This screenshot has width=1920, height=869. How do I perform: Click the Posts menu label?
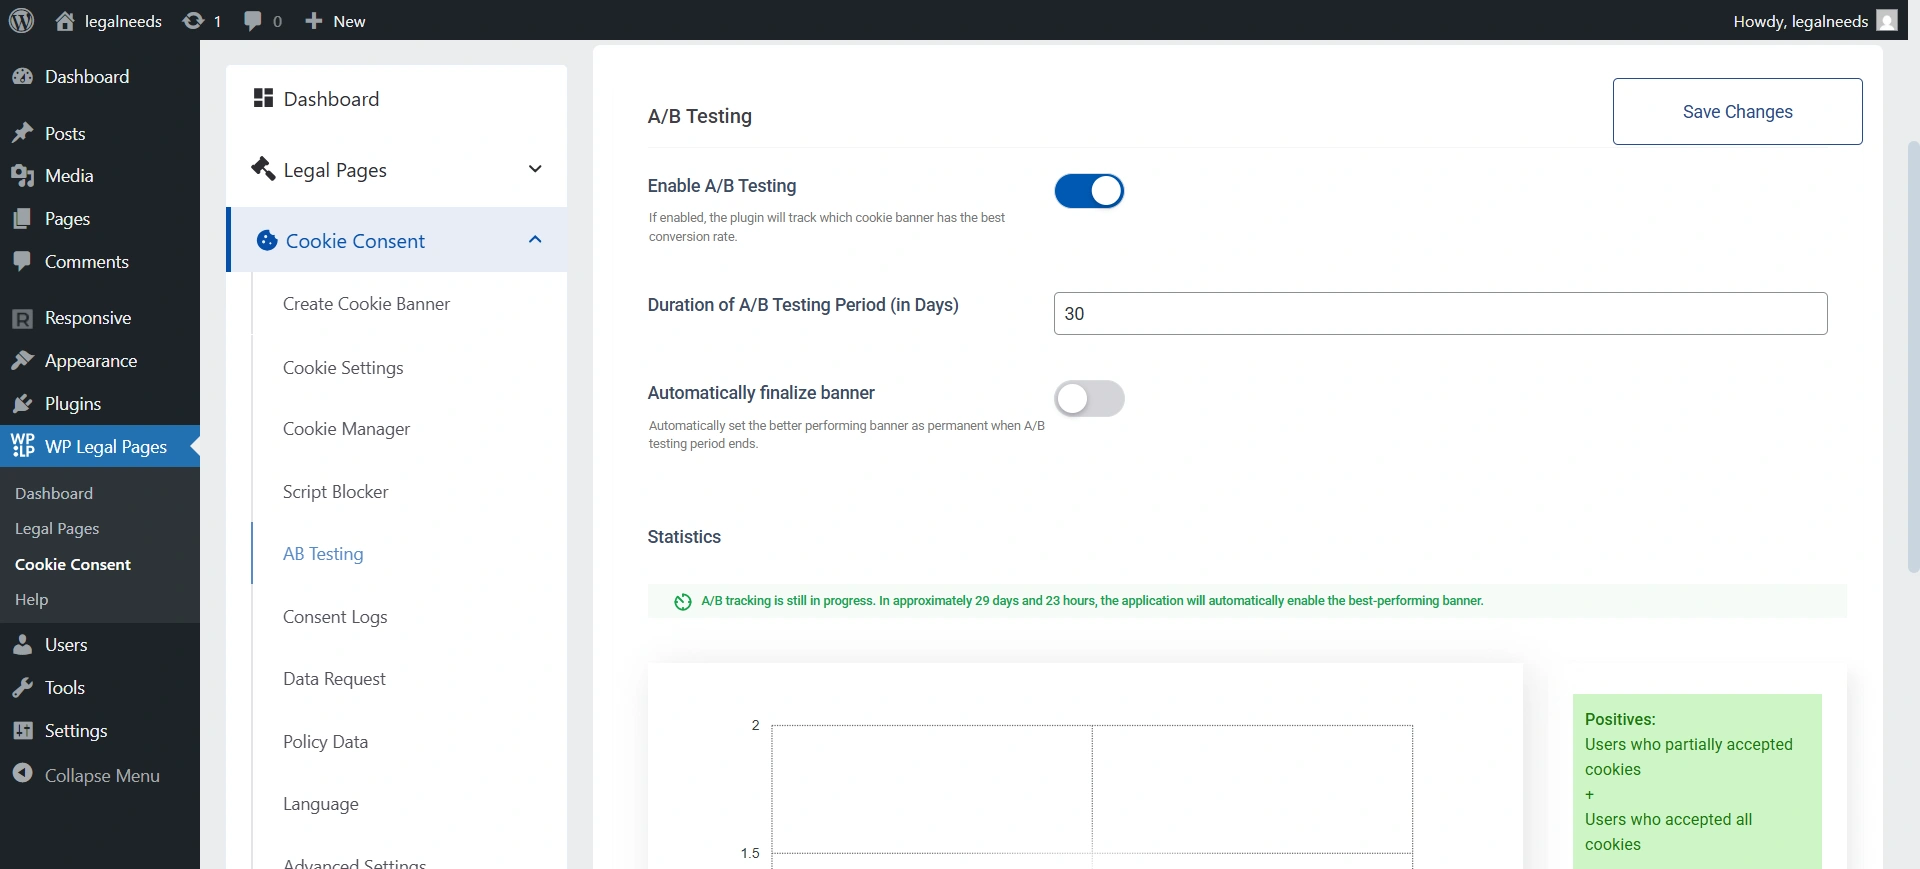point(65,133)
